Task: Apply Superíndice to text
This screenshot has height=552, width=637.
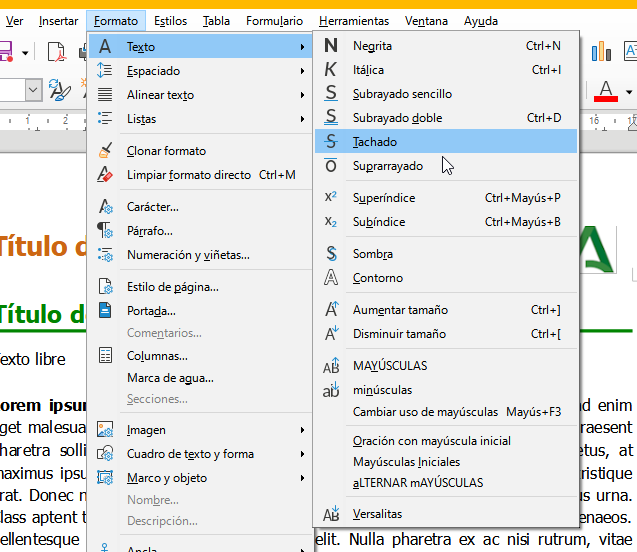Action: [383, 198]
